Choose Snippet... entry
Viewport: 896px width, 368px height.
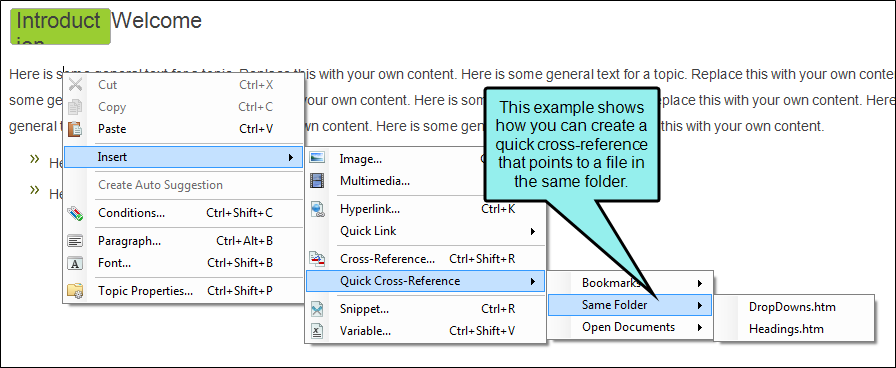tap(425, 309)
